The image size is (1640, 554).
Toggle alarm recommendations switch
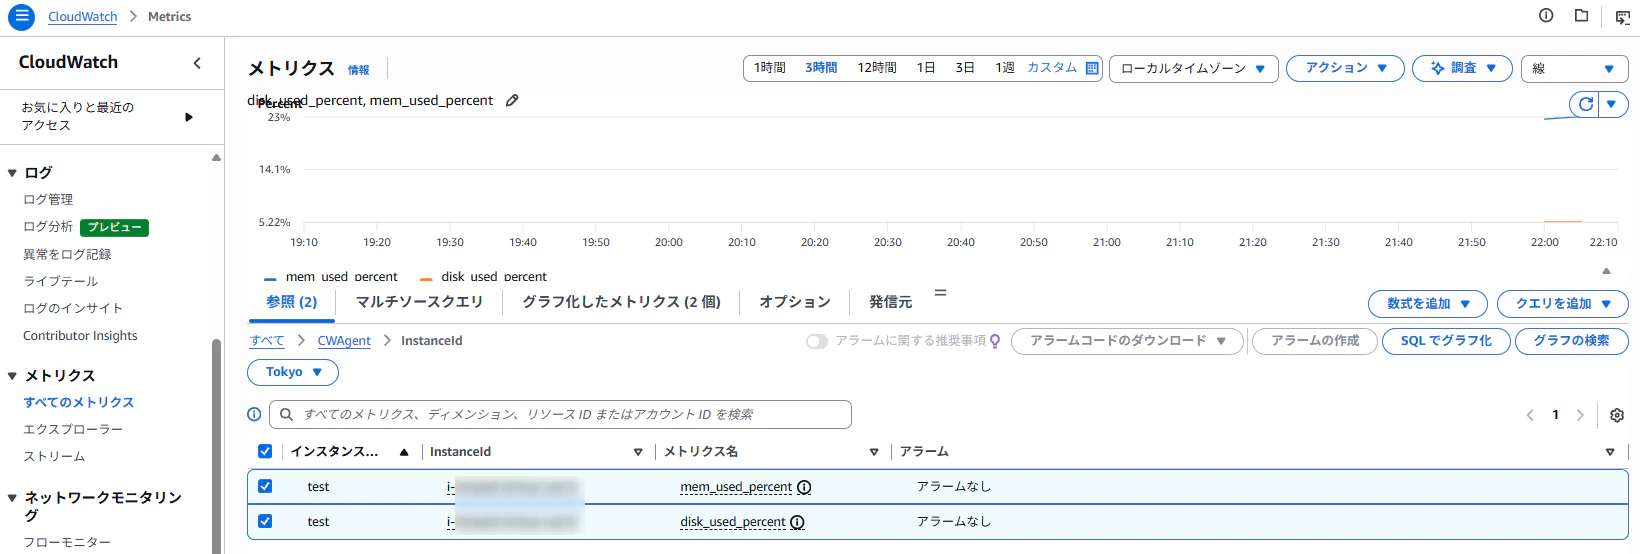click(817, 341)
